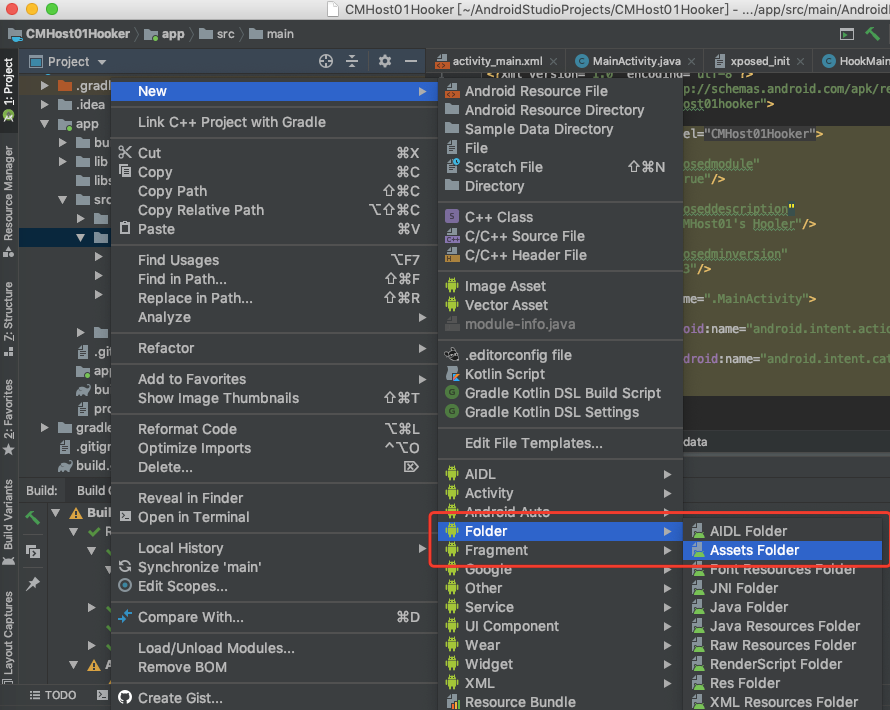The height and width of the screenshot is (710, 890).
Task: Click the Synchronize 'main' refresh icon
Action: (x=125, y=566)
